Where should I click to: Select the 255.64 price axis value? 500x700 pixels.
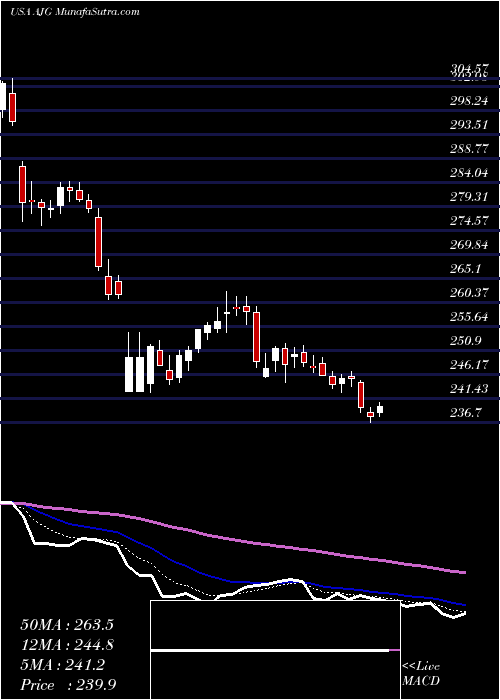coord(469,317)
